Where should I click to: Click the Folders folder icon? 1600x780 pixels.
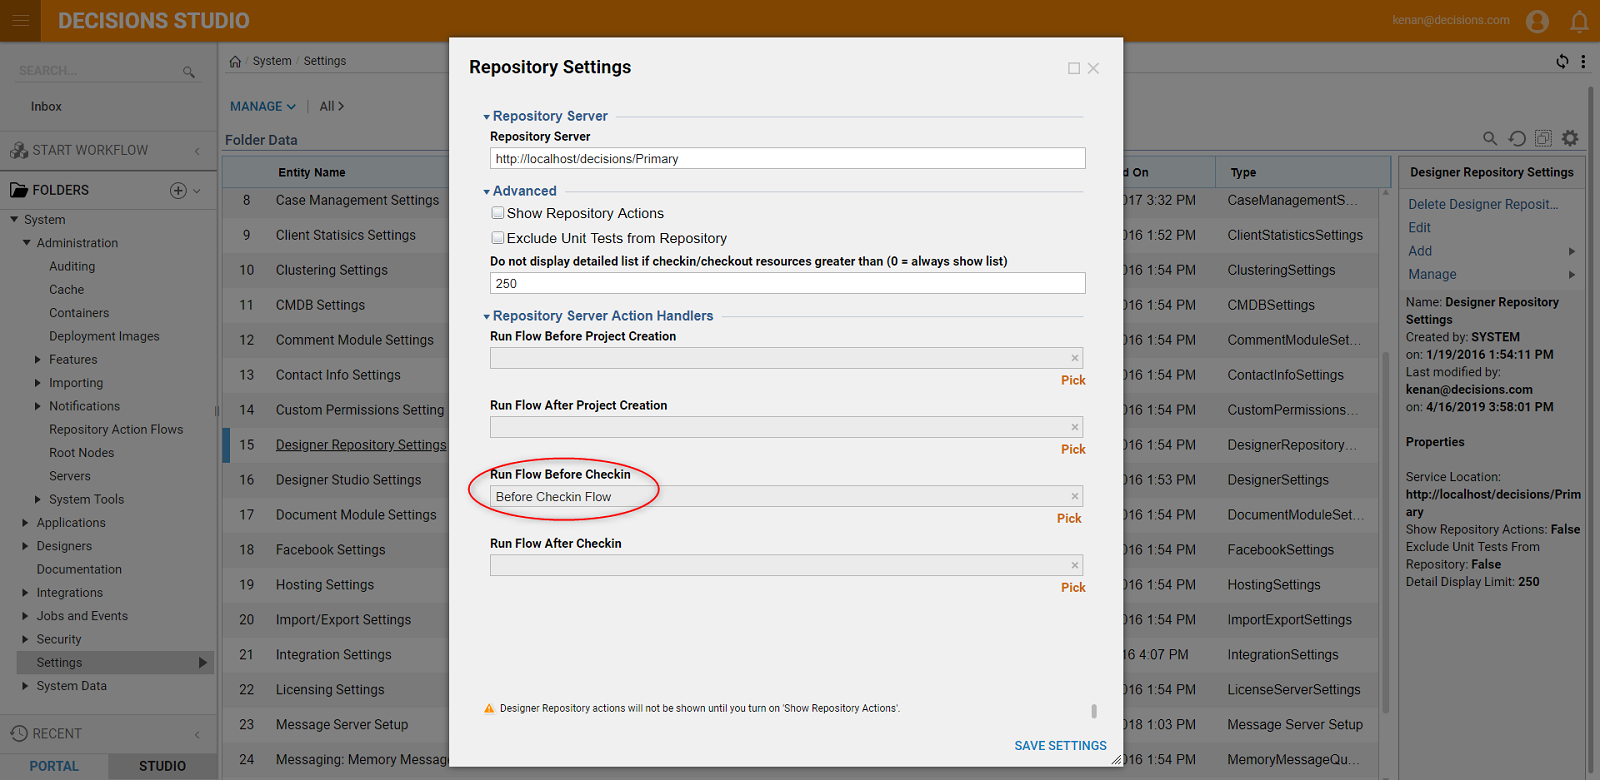point(19,190)
